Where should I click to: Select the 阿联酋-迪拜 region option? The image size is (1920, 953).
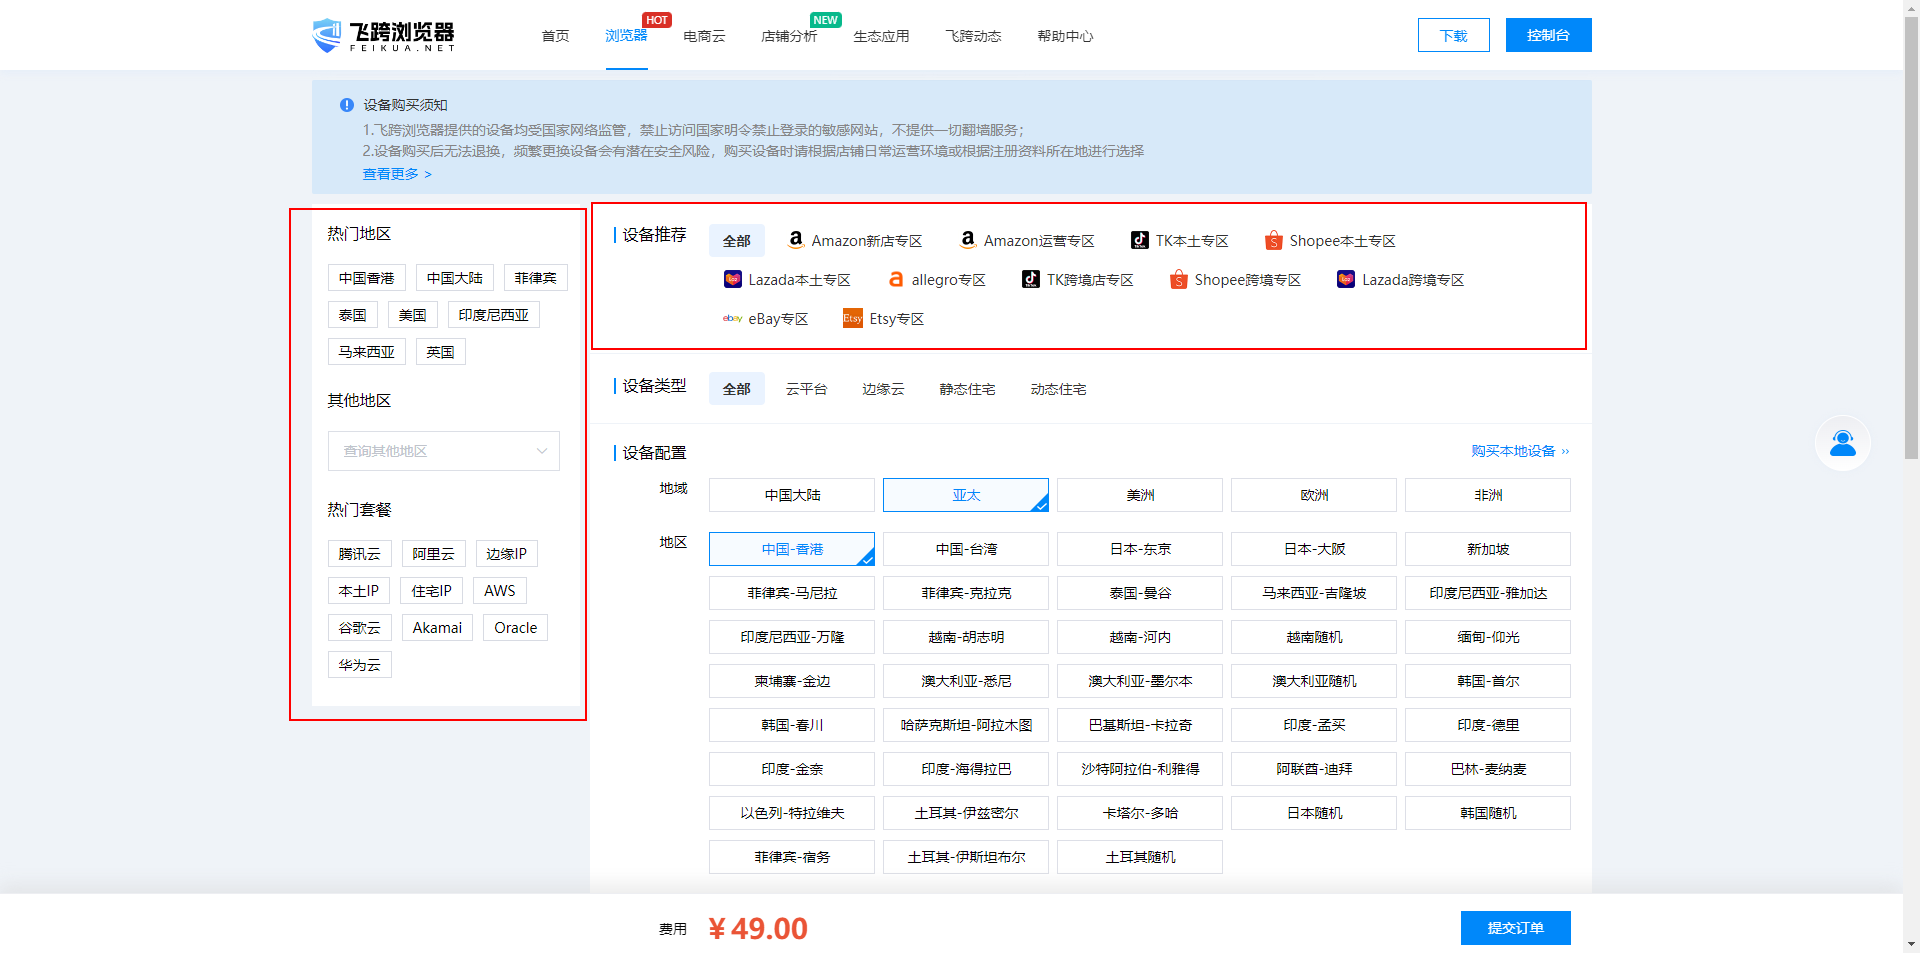[x=1314, y=769]
